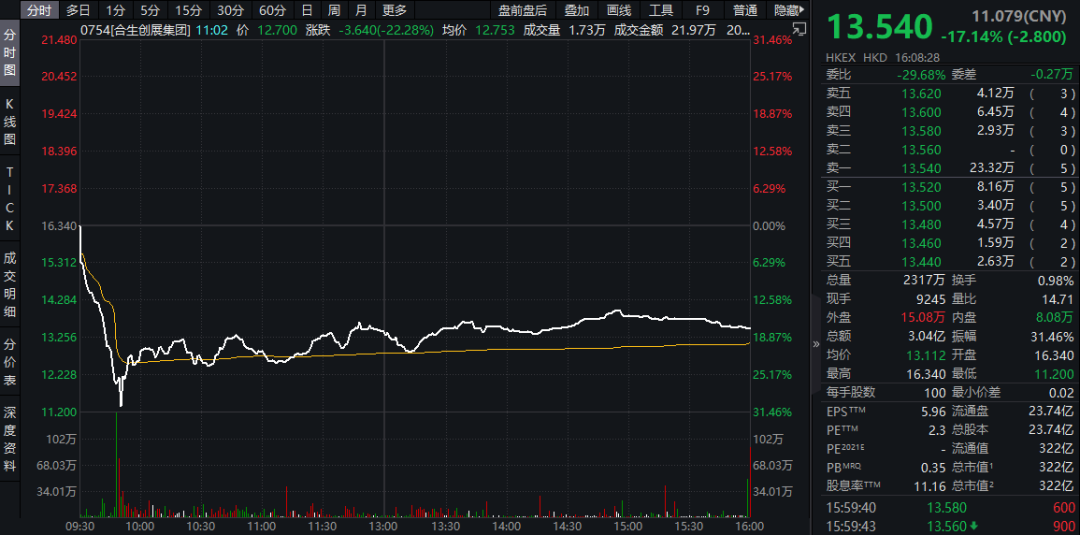The width and height of the screenshot is (1080, 535).
Task: Toggle 盘前盘后 pre/post-market display
Action: tap(522, 10)
